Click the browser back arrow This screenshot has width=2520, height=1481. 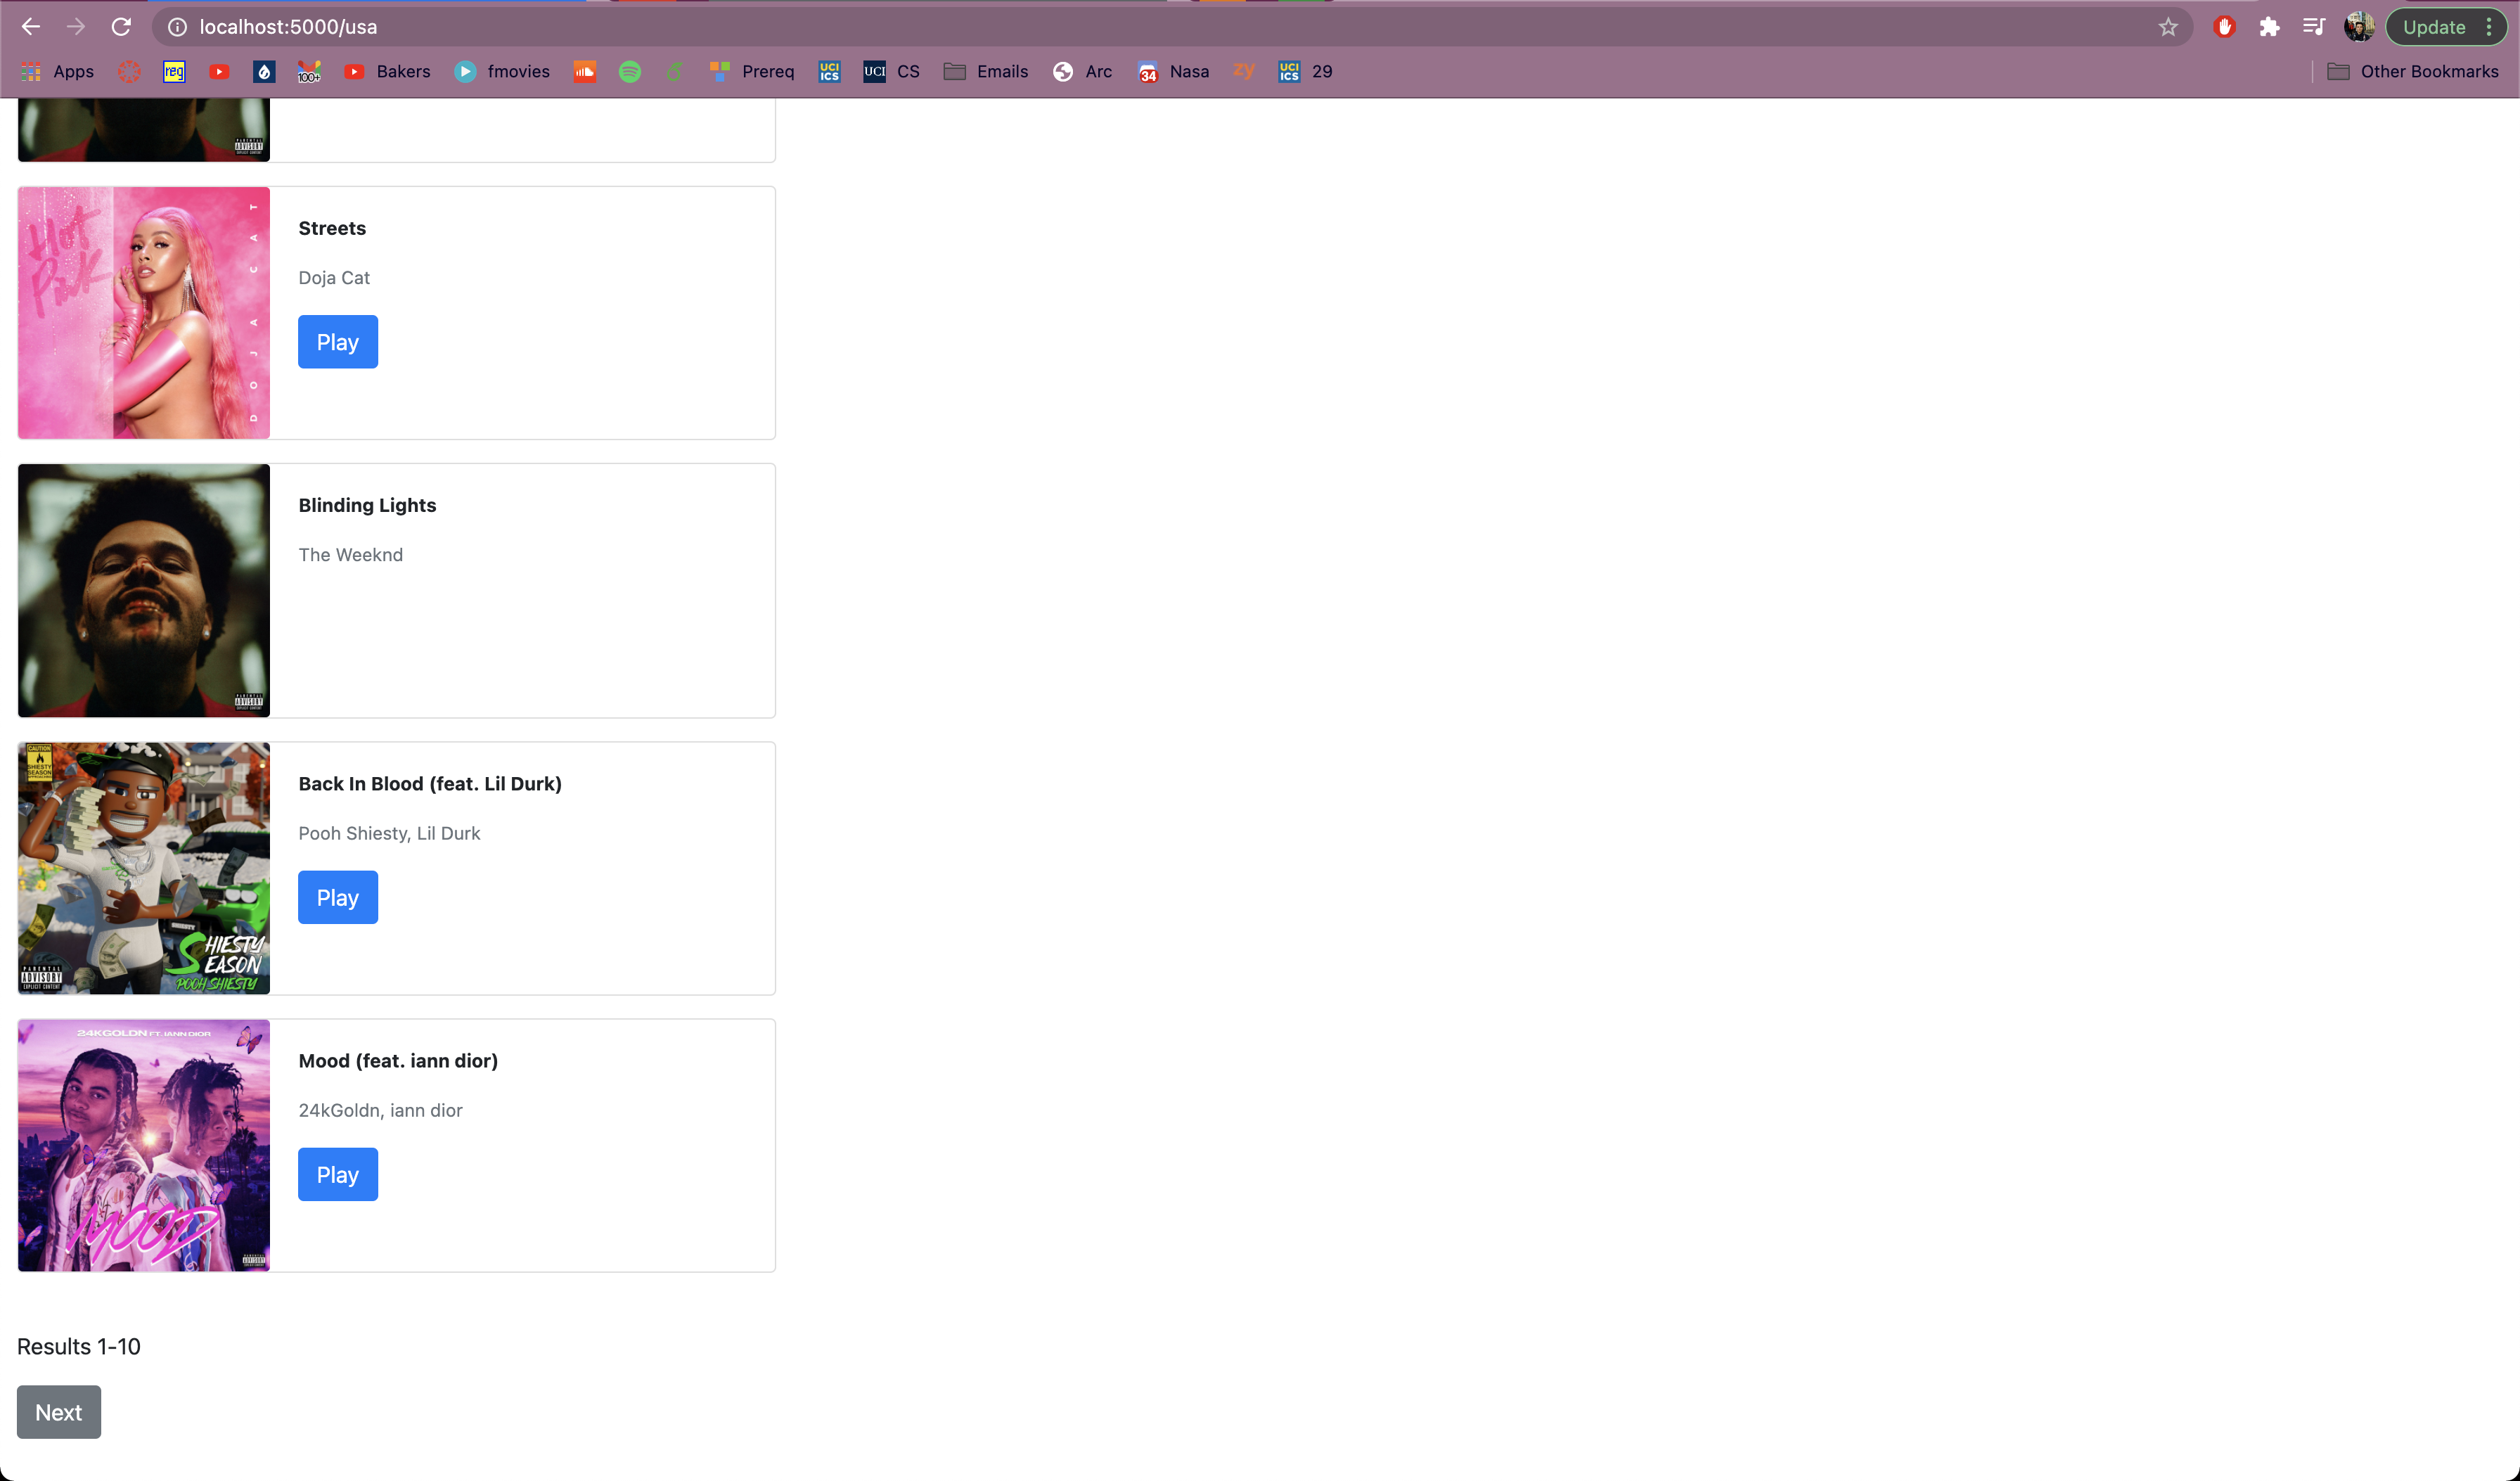click(31, 27)
